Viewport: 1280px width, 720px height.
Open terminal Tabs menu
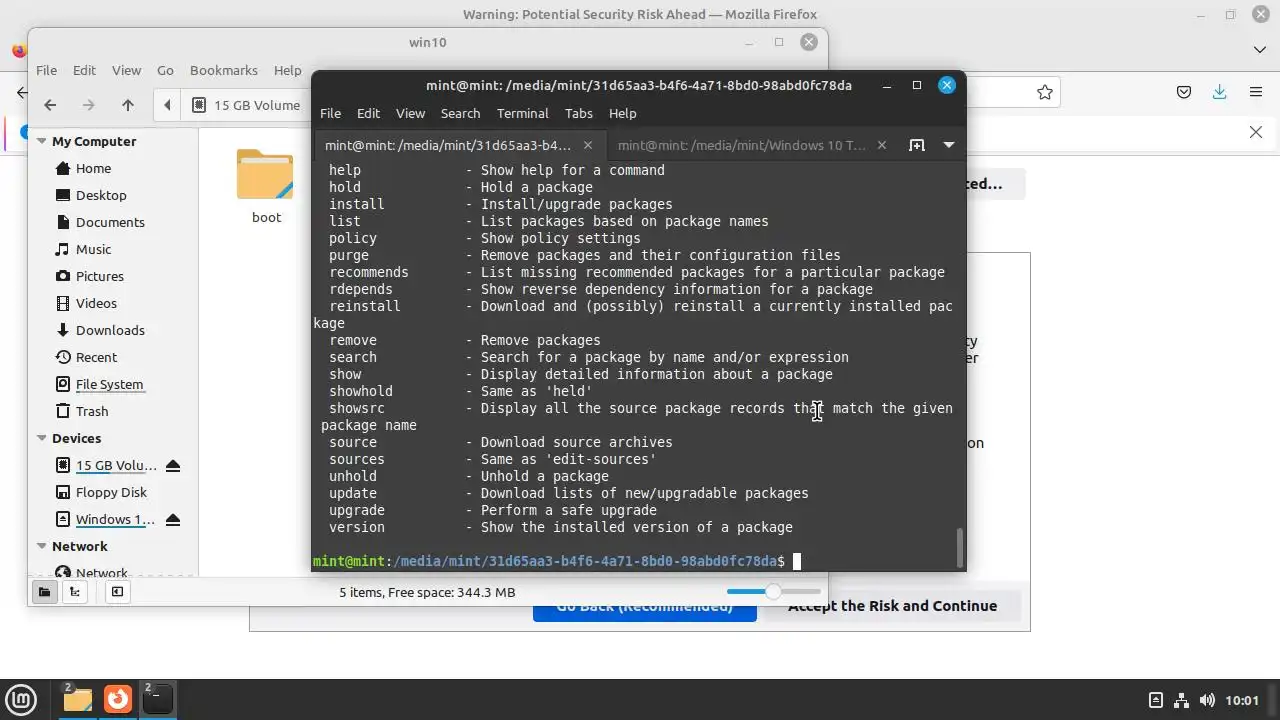click(x=578, y=113)
